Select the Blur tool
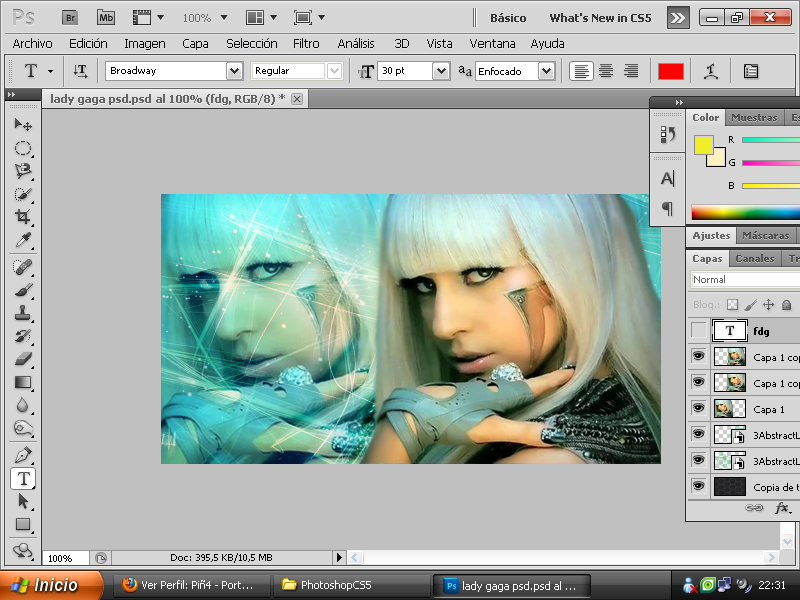800x600 pixels. 23,405
